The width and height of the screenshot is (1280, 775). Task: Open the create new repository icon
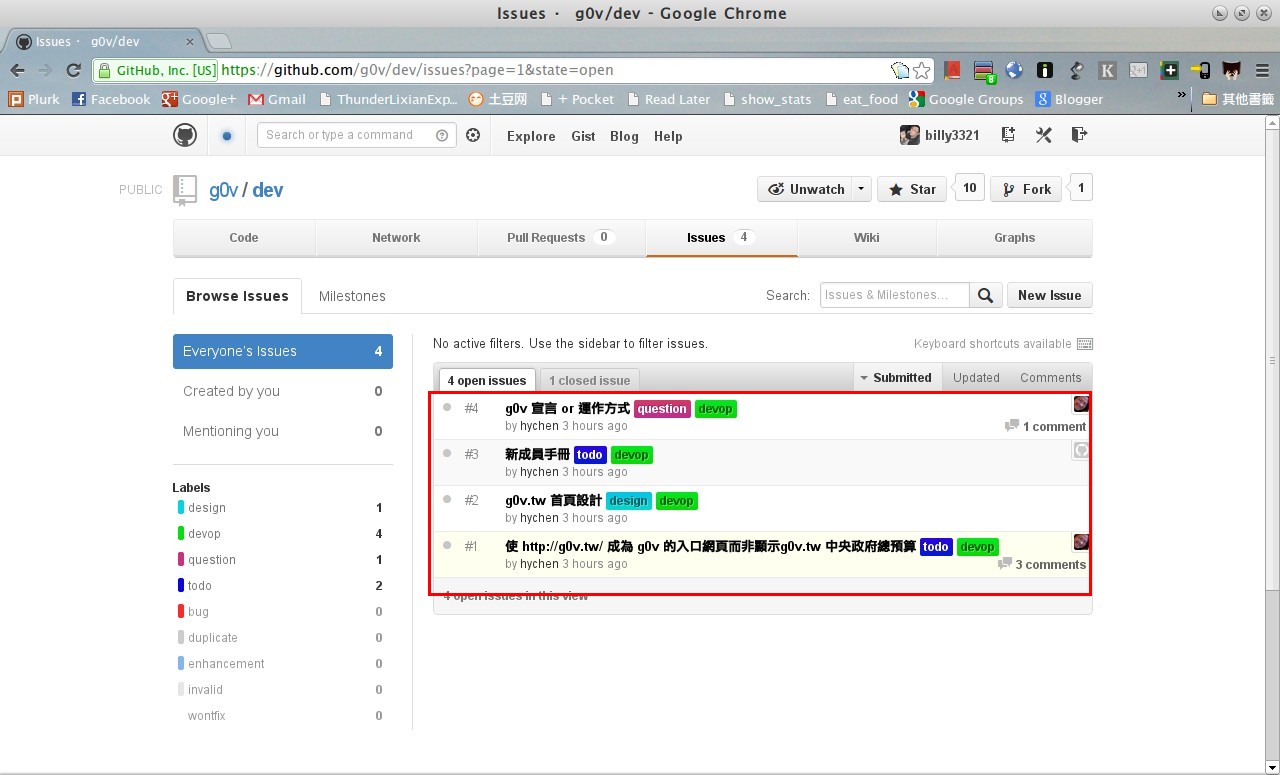[1008, 135]
